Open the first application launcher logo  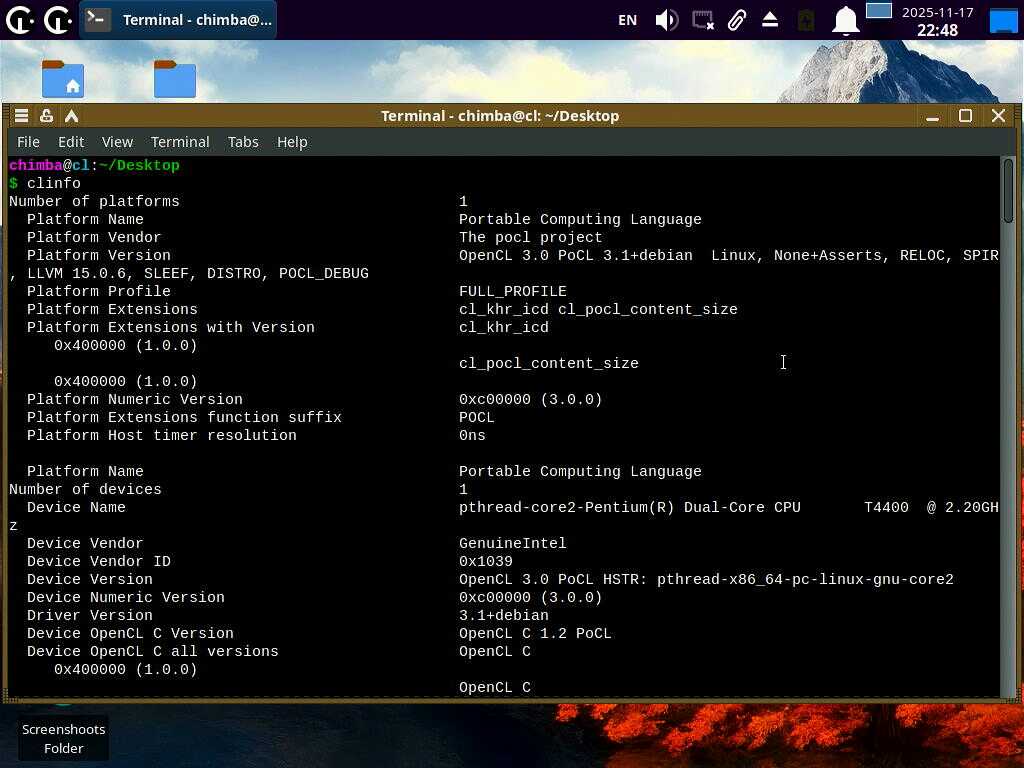(19, 20)
